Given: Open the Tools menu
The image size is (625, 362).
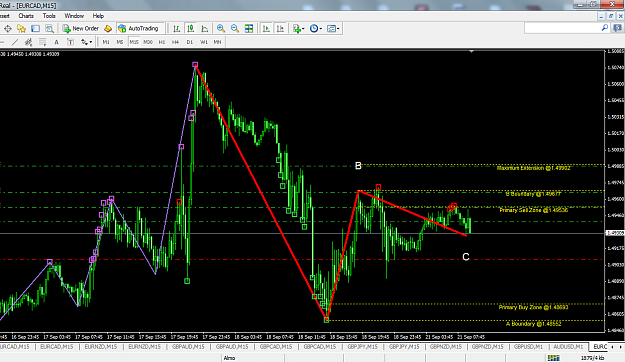Looking at the screenshot, I should coord(49,16).
